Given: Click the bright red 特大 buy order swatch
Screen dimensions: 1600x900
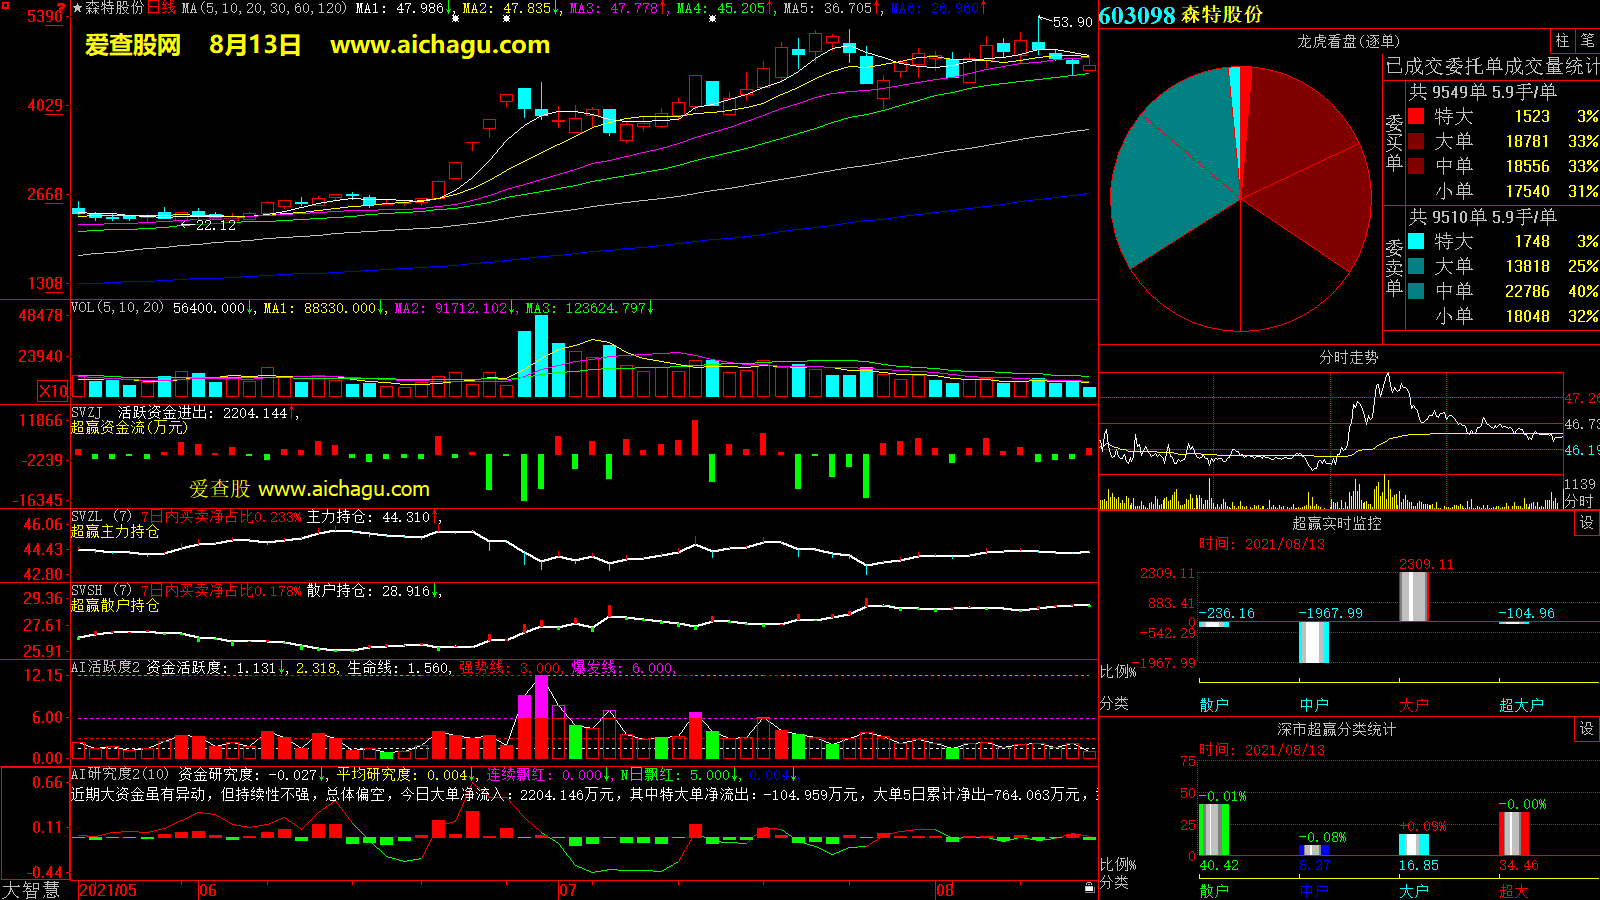Looking at the screenshot, I should click(1416, 116).
